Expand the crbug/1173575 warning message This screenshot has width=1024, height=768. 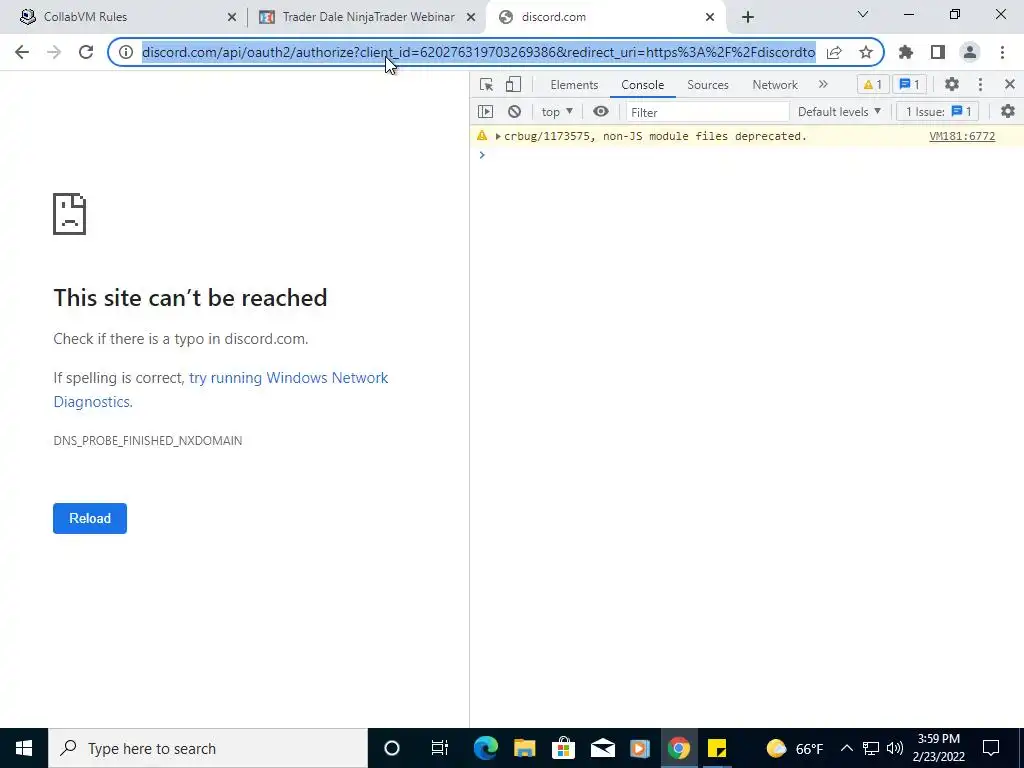498,136
